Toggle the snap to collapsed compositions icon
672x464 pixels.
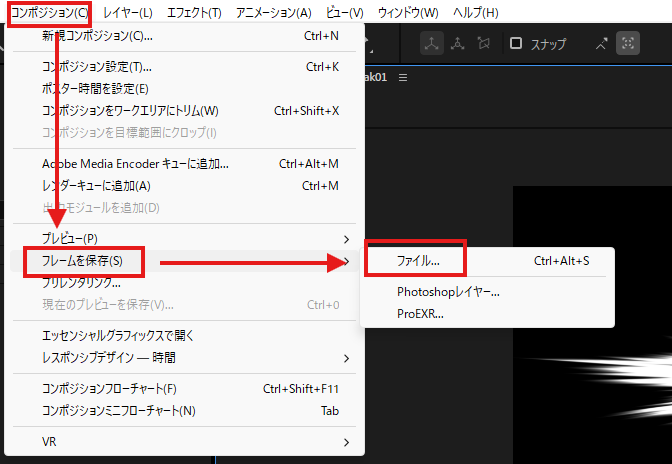pos(628,43)
